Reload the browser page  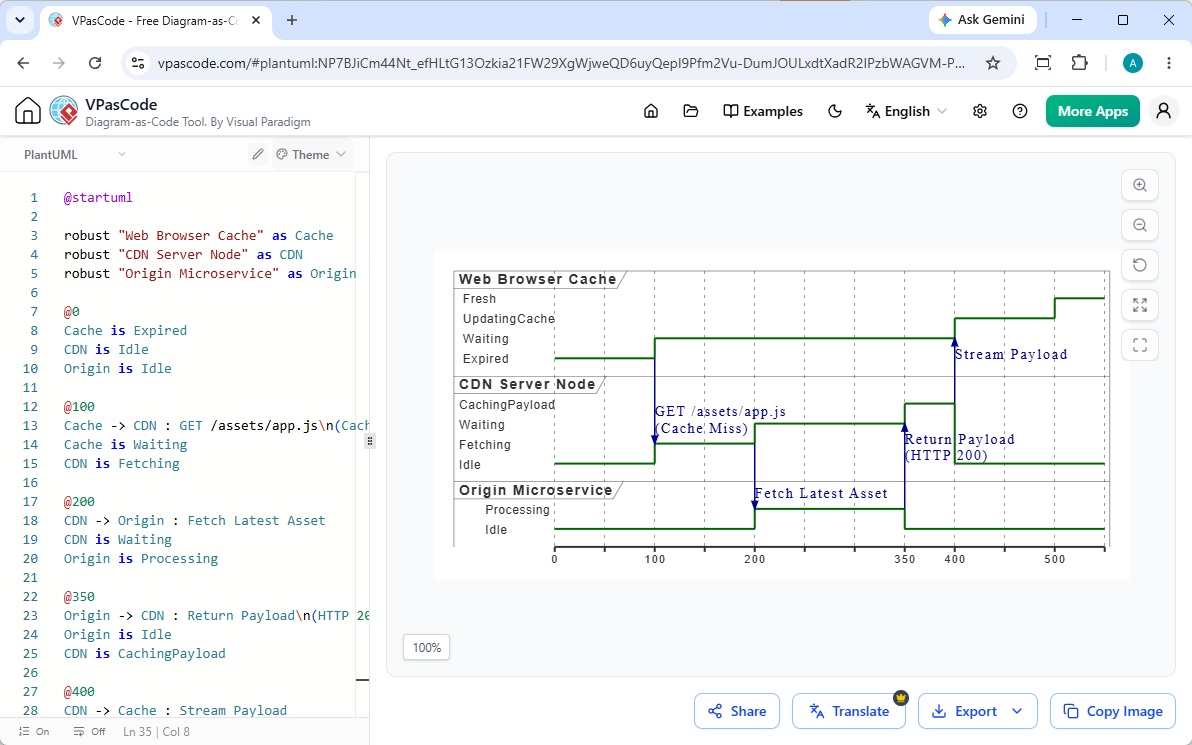click(95, 63)
